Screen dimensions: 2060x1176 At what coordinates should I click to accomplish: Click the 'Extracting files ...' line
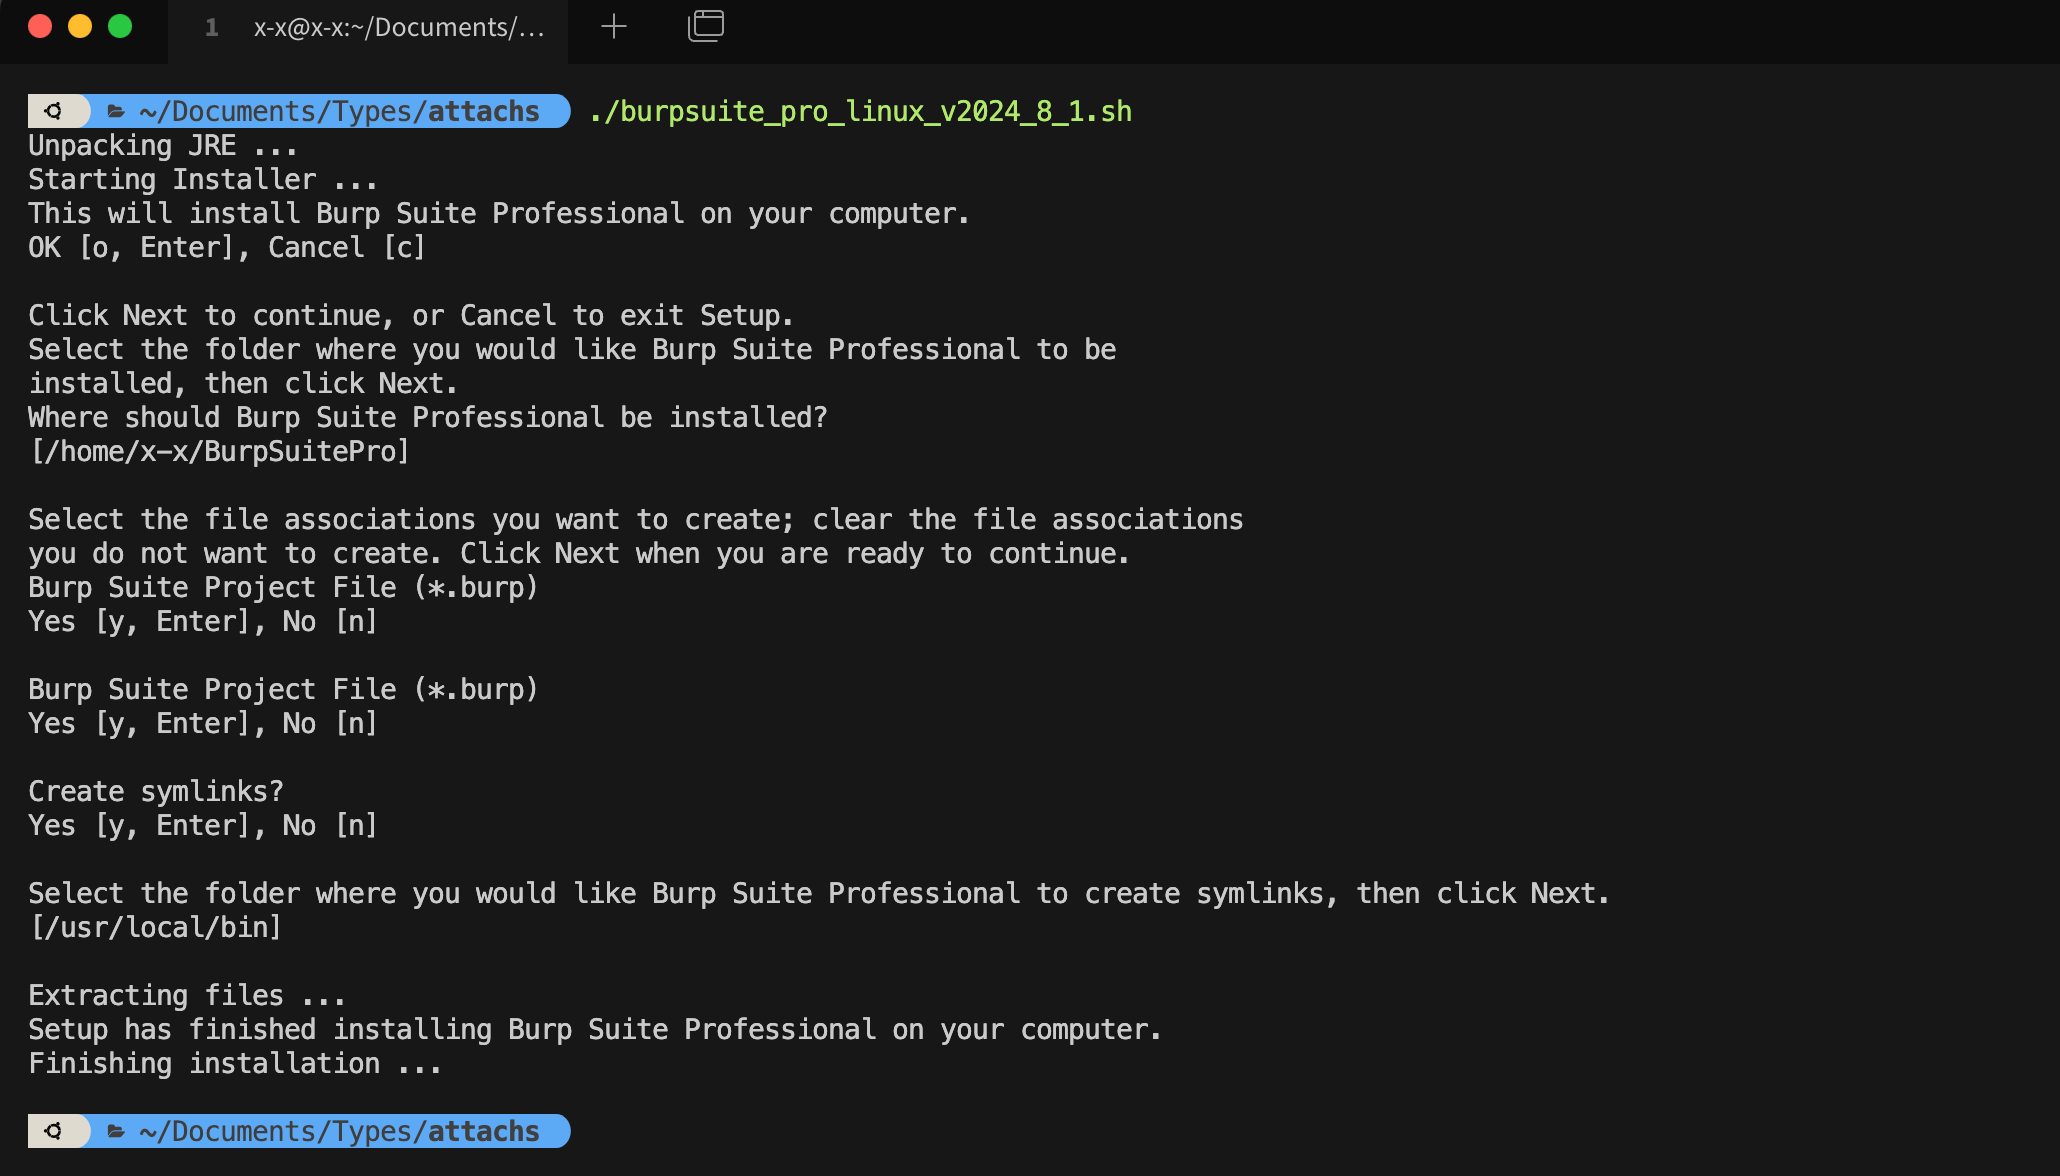[x=187, y=996]
